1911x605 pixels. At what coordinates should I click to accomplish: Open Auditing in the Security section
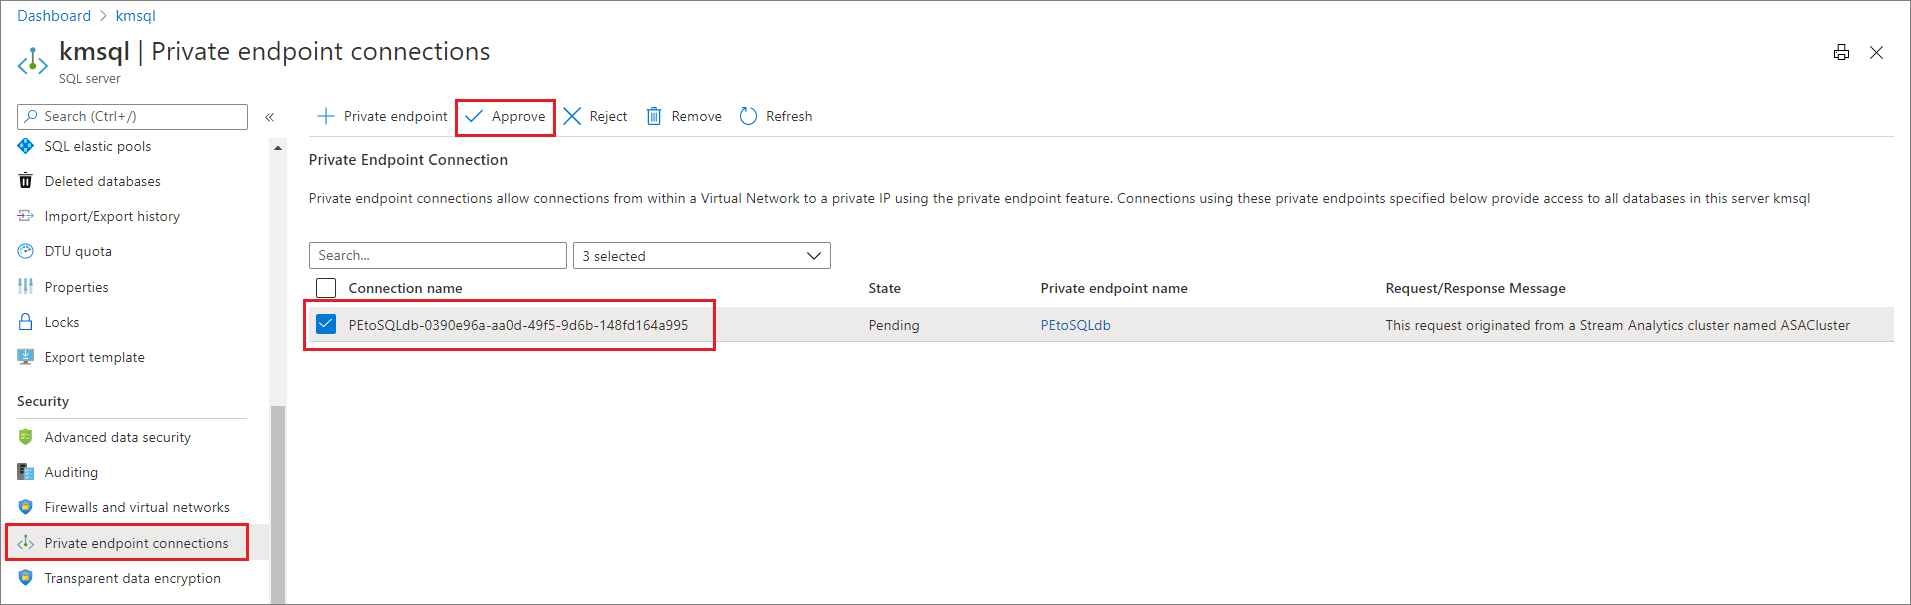pyautogui.click(x=71, y=472)
